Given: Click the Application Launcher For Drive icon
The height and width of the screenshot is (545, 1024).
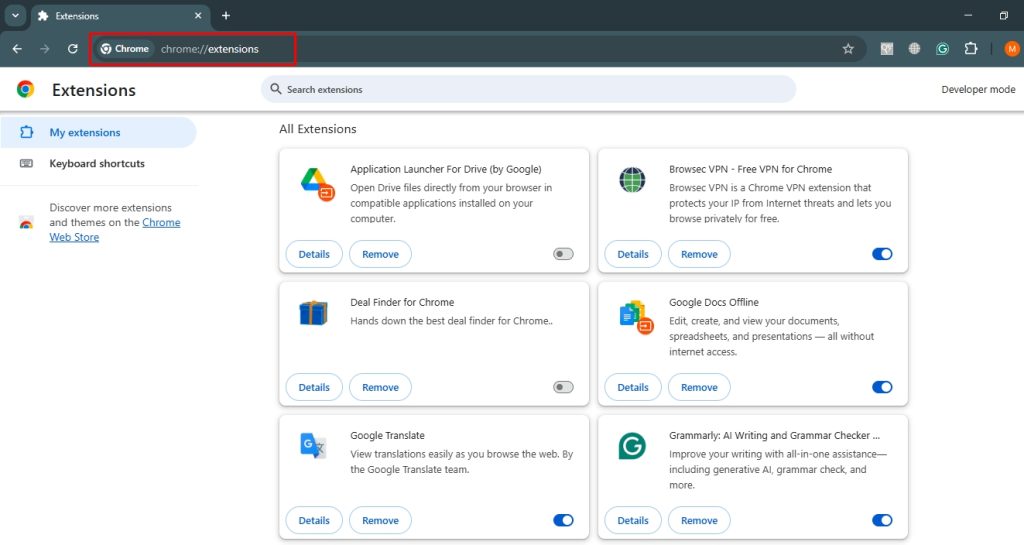Looking at the screenshot, I should (x=317, y=184).
